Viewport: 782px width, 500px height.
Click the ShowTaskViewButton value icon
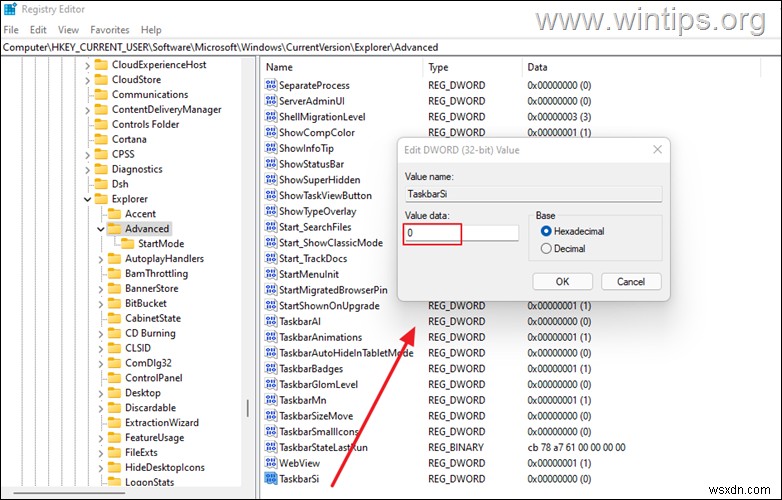(271, 195)
